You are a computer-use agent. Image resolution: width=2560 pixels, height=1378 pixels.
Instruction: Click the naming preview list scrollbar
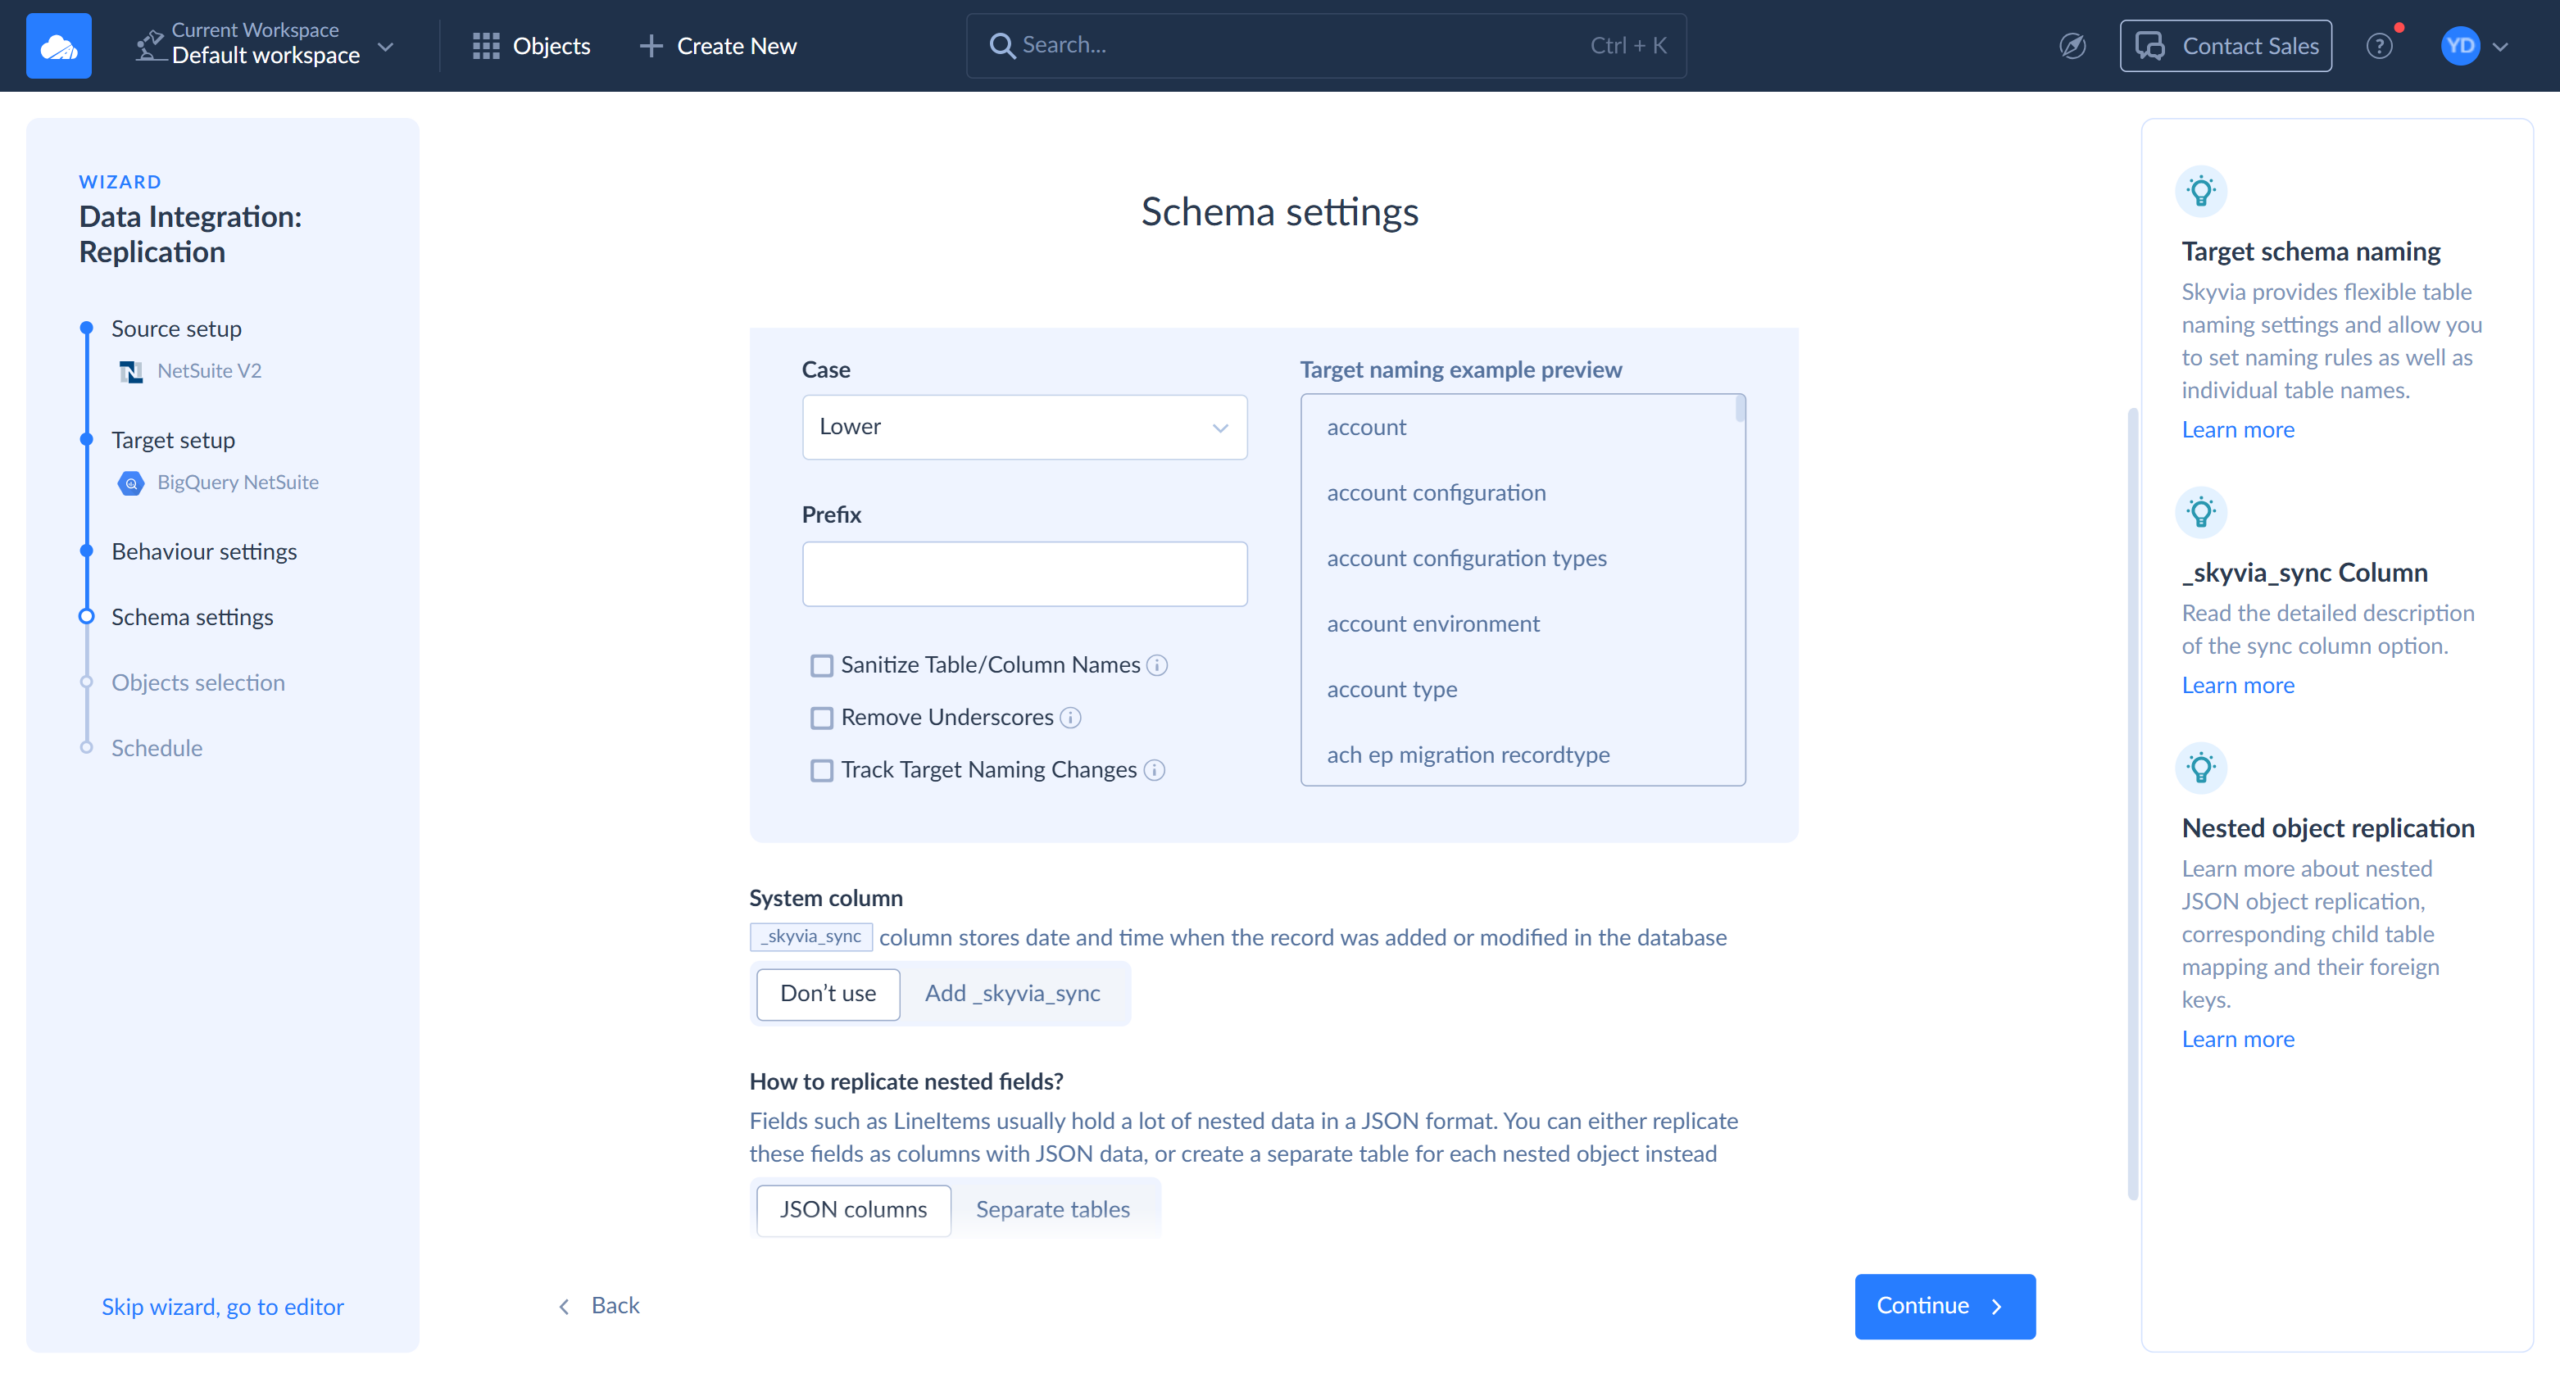click(x=1740, y=409)
